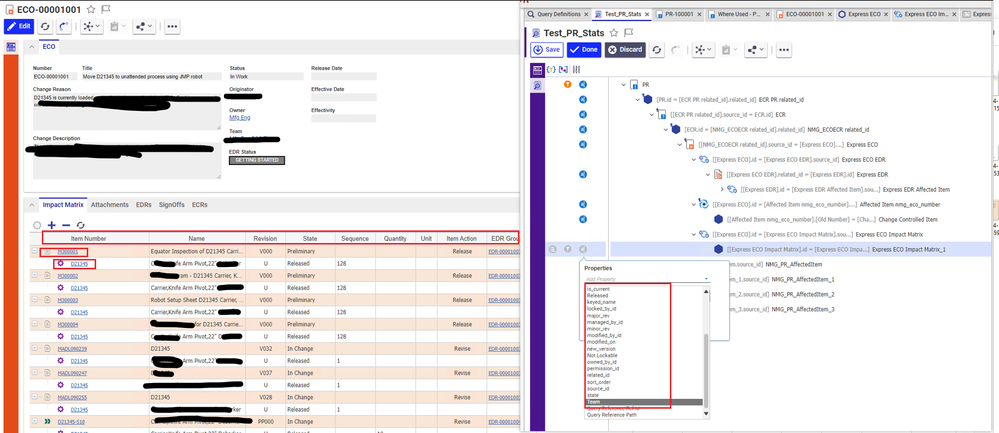The image size is (999, 433).
Task: Collapse the M300001 row in Impact Matrix
Action: click(34, 252)
